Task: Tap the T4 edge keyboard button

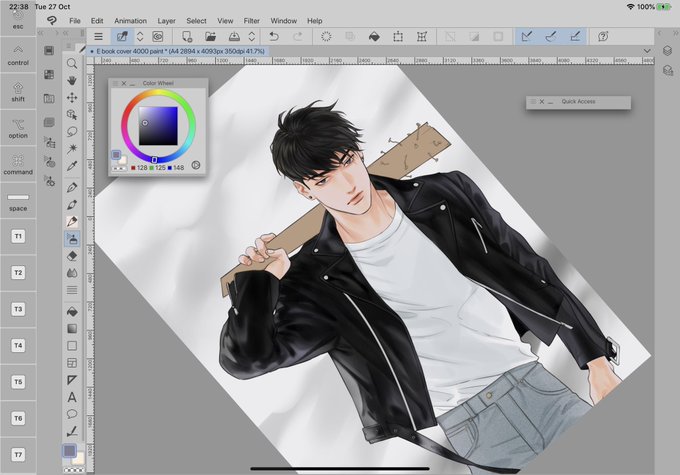Action: coord(18,346)
